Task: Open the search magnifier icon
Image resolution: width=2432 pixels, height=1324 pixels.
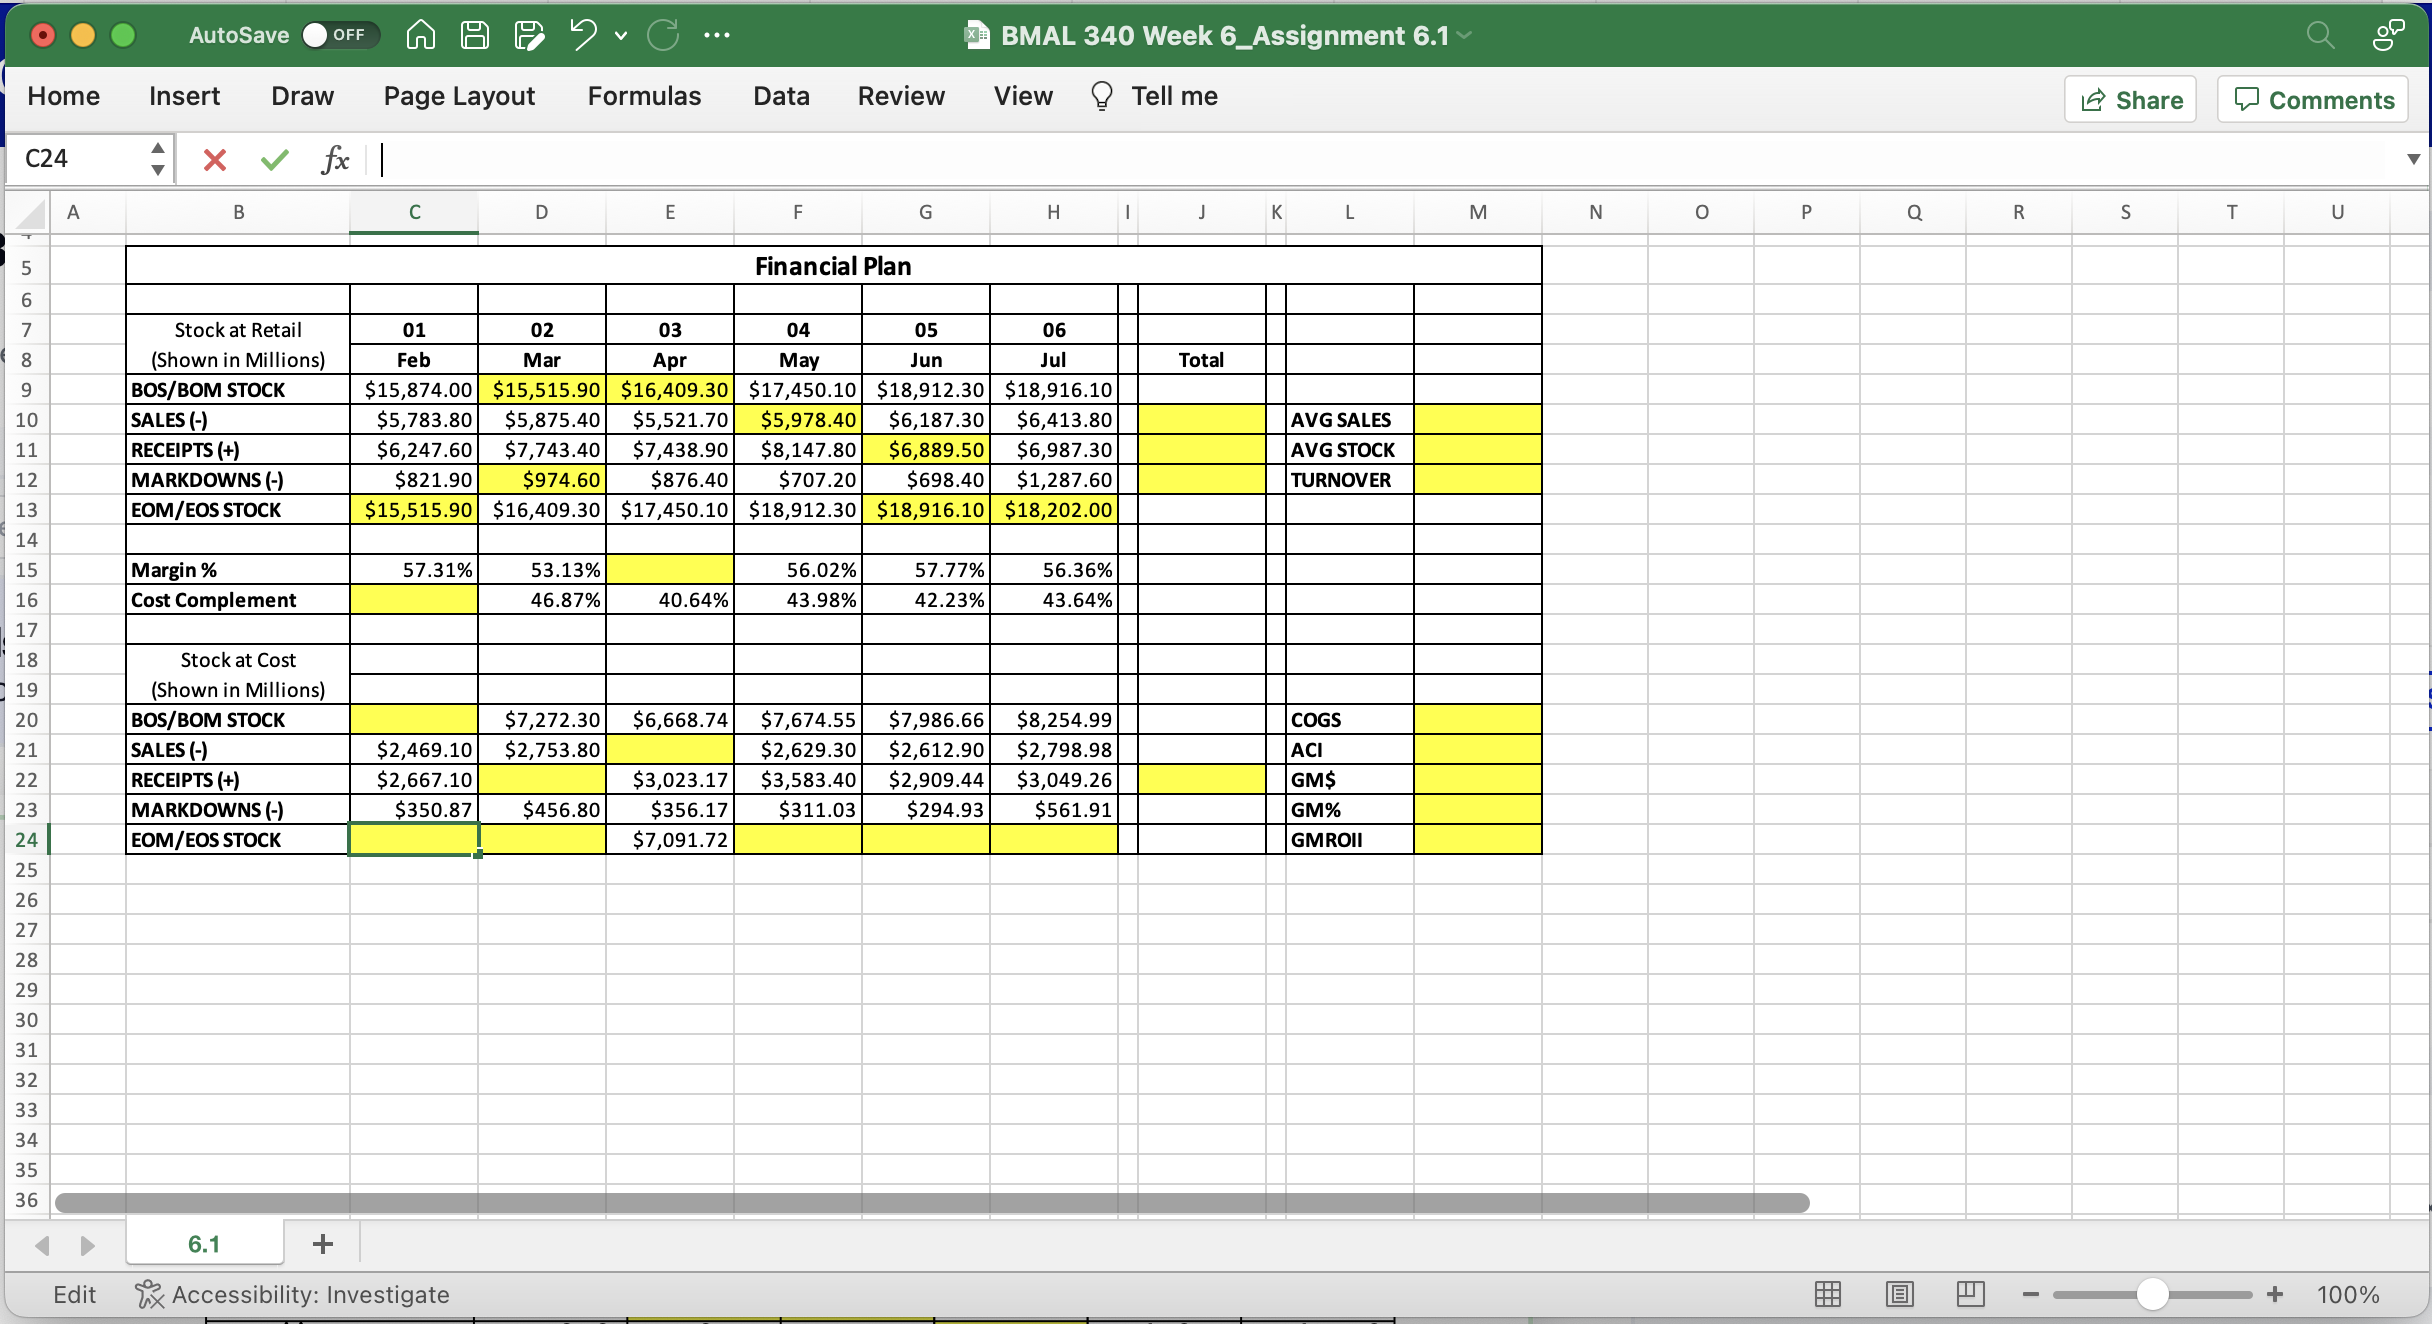Action: pyautogui.click(x=2320, y=35)
